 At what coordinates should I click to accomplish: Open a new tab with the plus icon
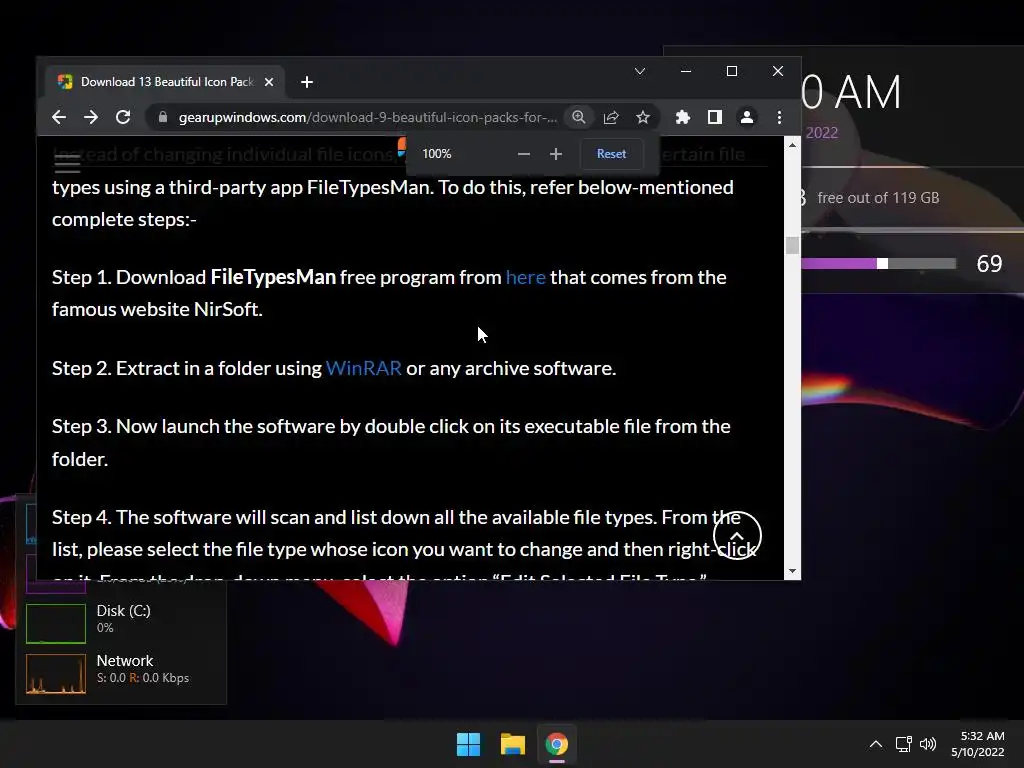point(307,82)
